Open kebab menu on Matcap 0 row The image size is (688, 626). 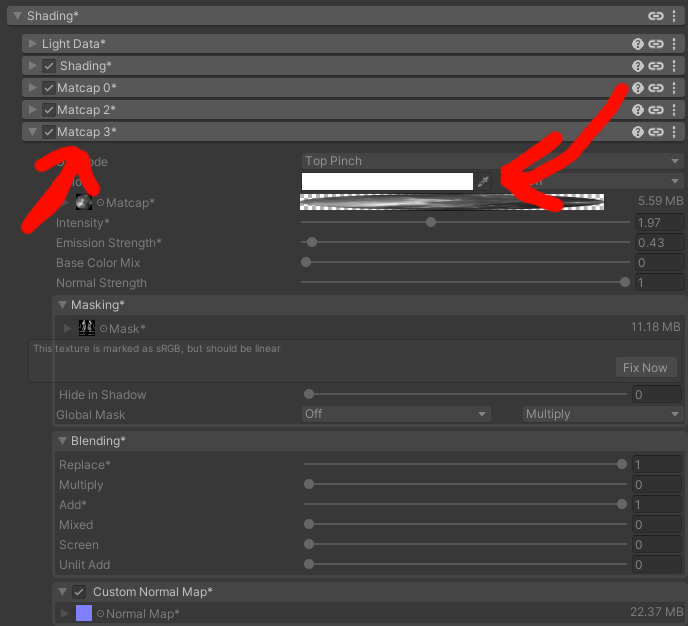tap(674, 88)
